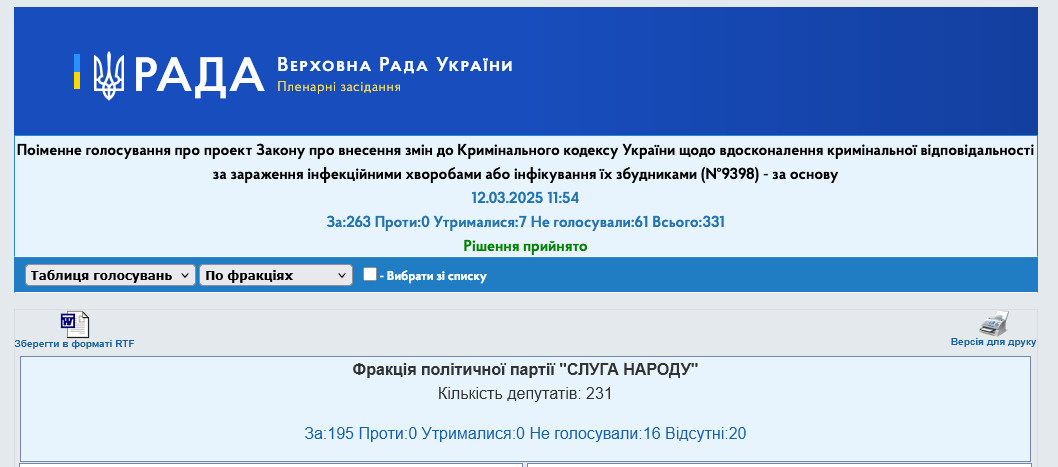
Task: Click the vote date 12.03.2025 11:54
Action: (x=525, y=198)
